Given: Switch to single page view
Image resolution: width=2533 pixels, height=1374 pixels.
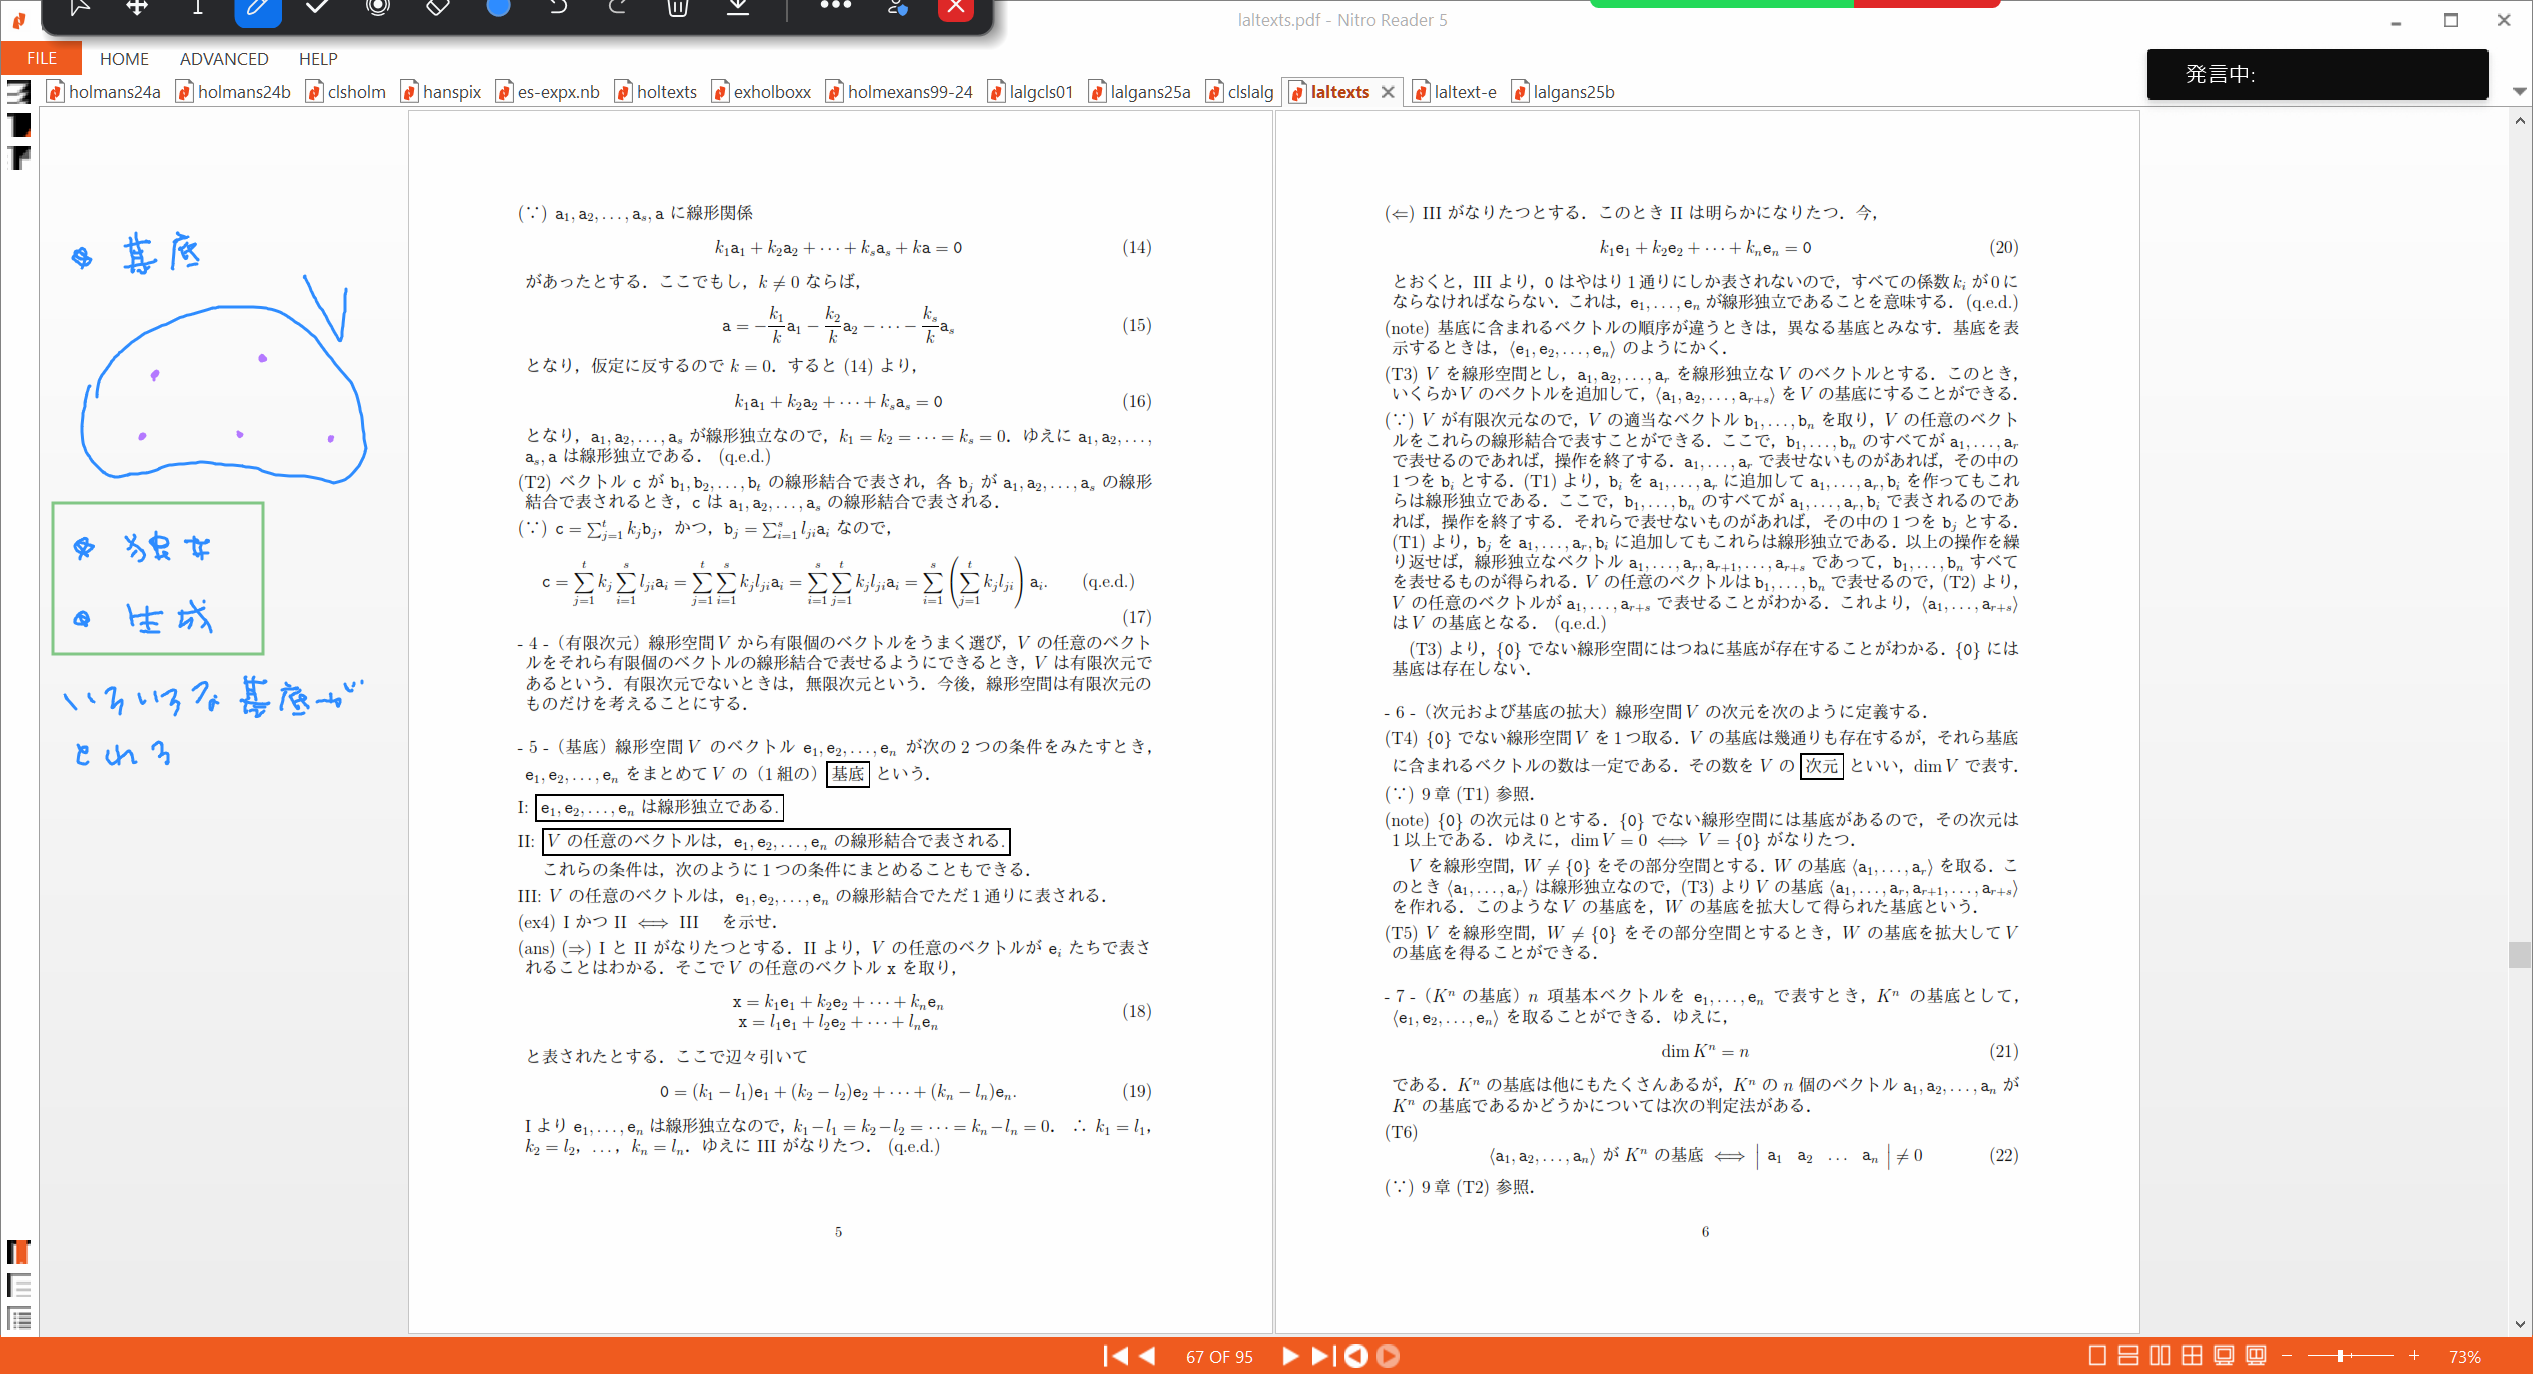Looking at the screenshot, I should (x=2097, y=1356).
